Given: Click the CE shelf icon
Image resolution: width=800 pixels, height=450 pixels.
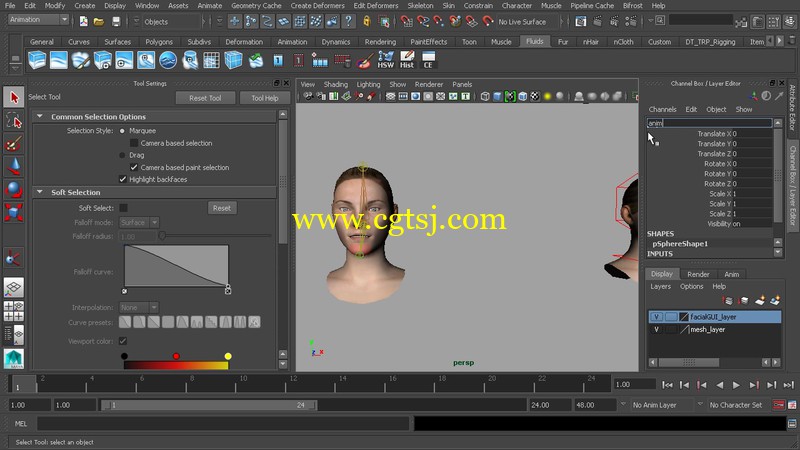Looking at the screenshot, I should point(428,60).
